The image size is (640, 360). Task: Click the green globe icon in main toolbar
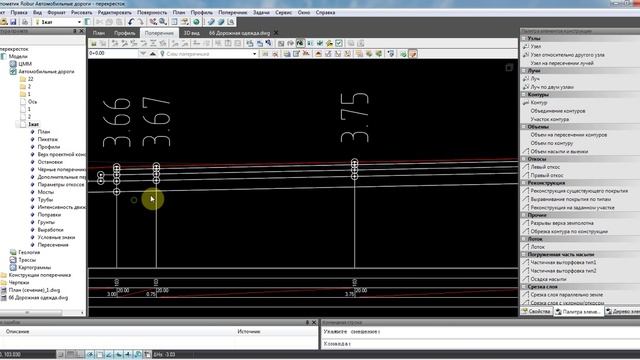pyautogui.click(x=196, y=22)
